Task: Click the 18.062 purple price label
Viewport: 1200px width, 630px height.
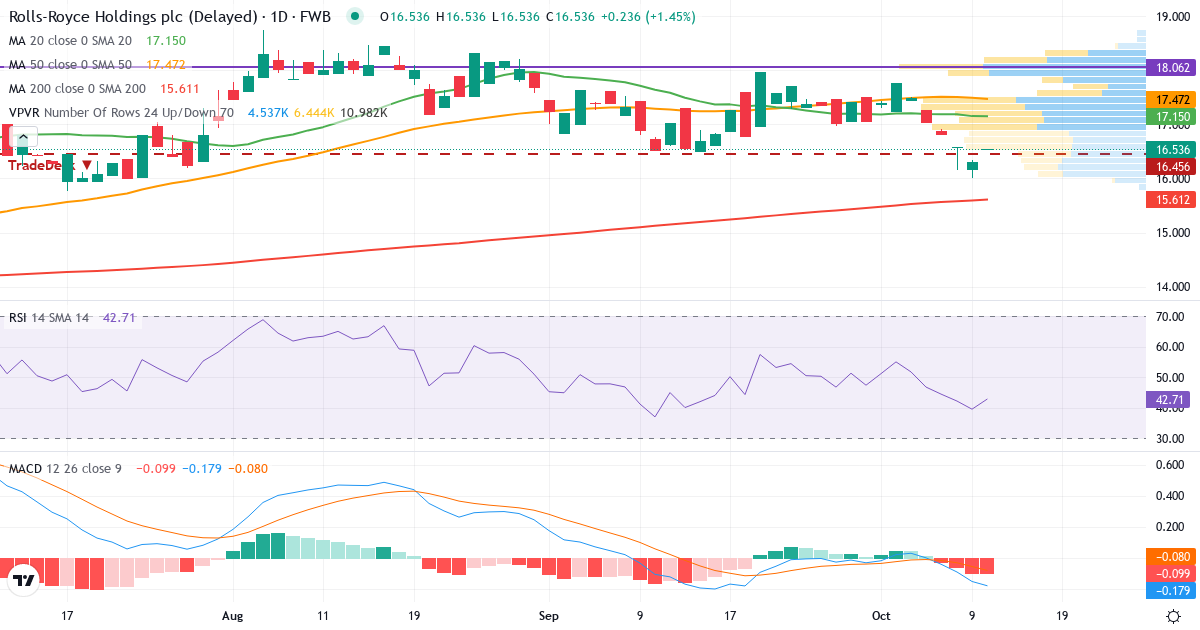Action: pos(1171,67)
